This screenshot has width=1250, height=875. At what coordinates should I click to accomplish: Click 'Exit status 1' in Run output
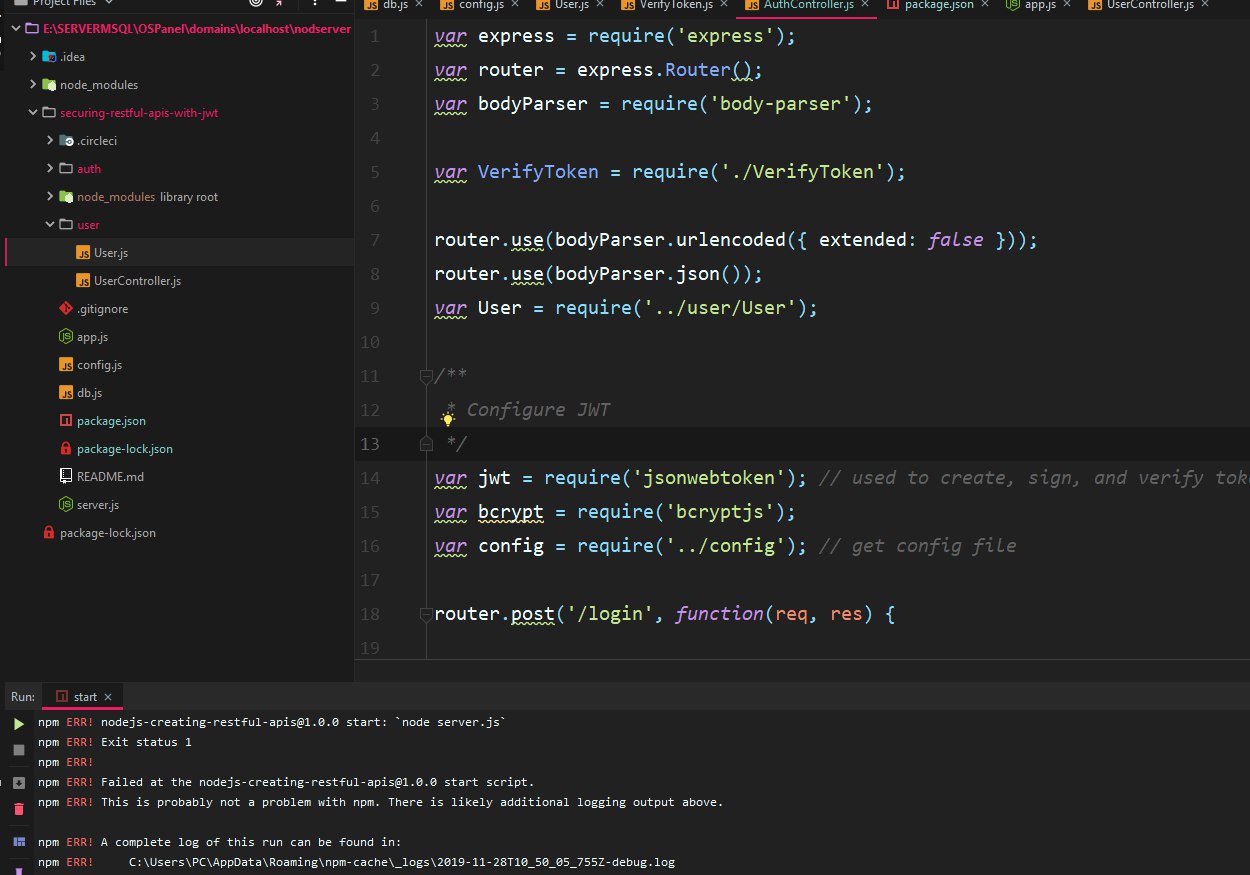point(146,742)
